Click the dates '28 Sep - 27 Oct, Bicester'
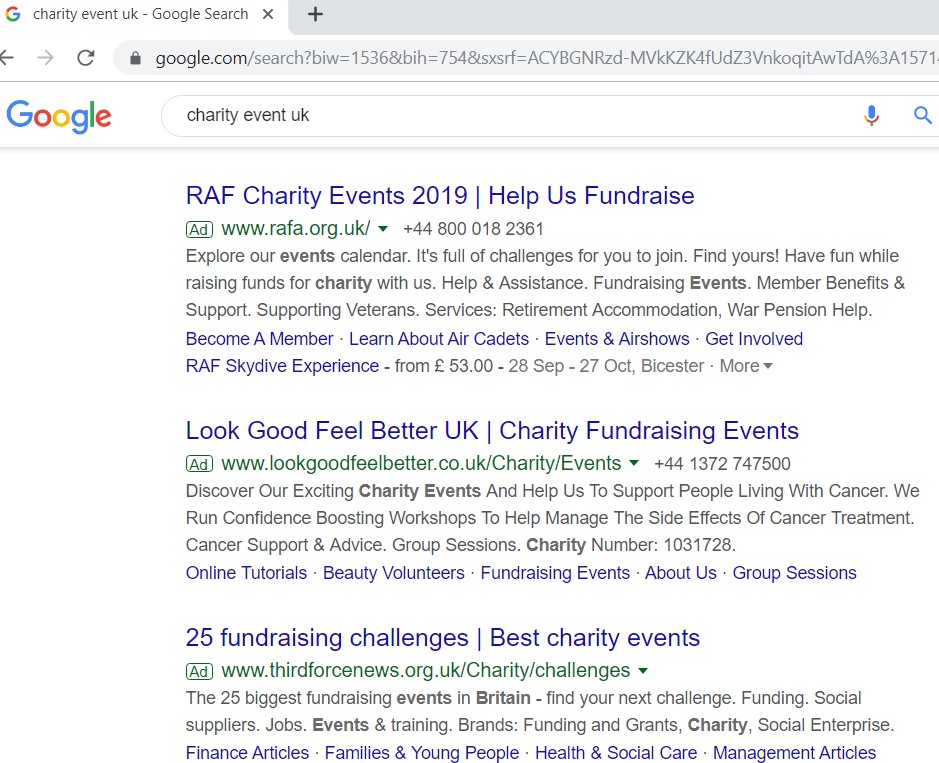Screen dimensions: 939x763 pos(606,366)
